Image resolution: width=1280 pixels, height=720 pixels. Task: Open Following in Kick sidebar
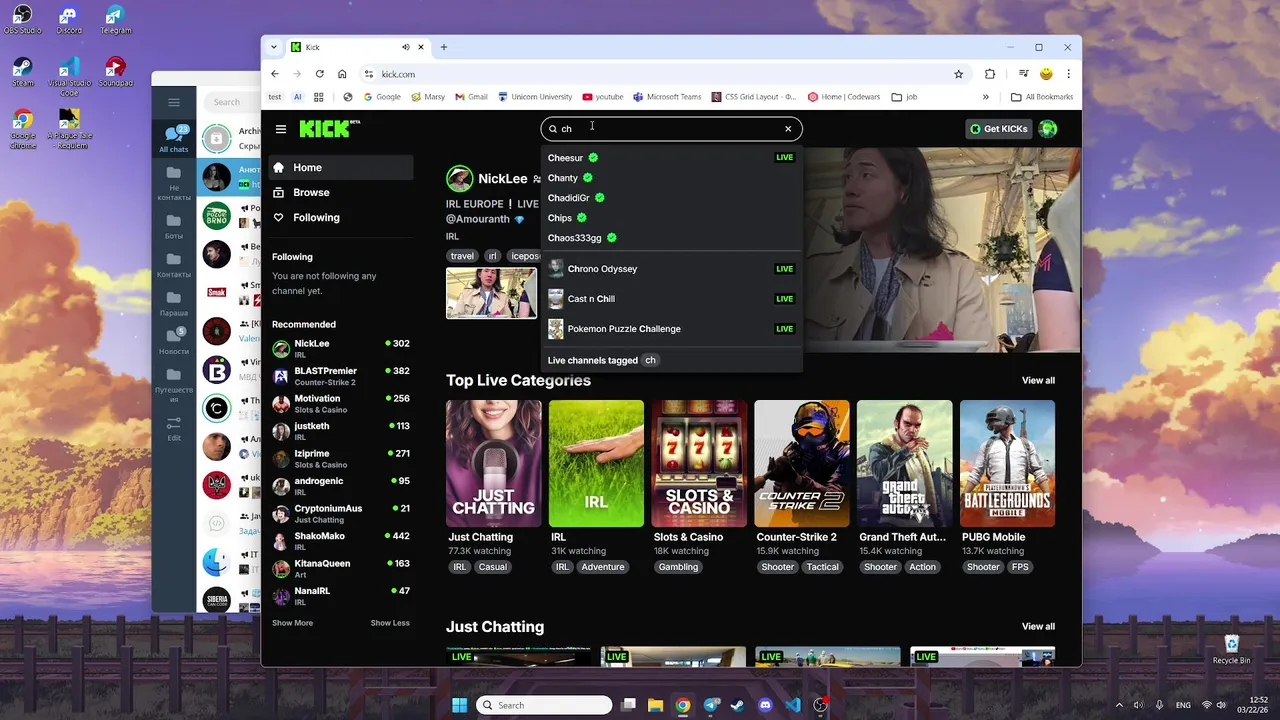[341, 217]
